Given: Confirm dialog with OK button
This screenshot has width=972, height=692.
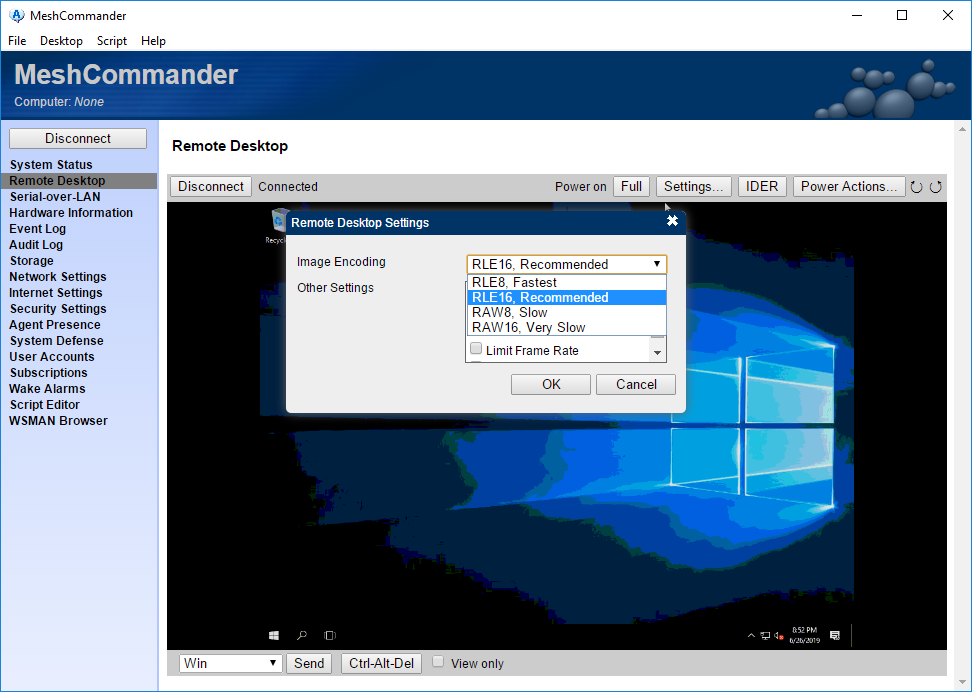Looking at the screenshot, I should [x=550, y=384].
